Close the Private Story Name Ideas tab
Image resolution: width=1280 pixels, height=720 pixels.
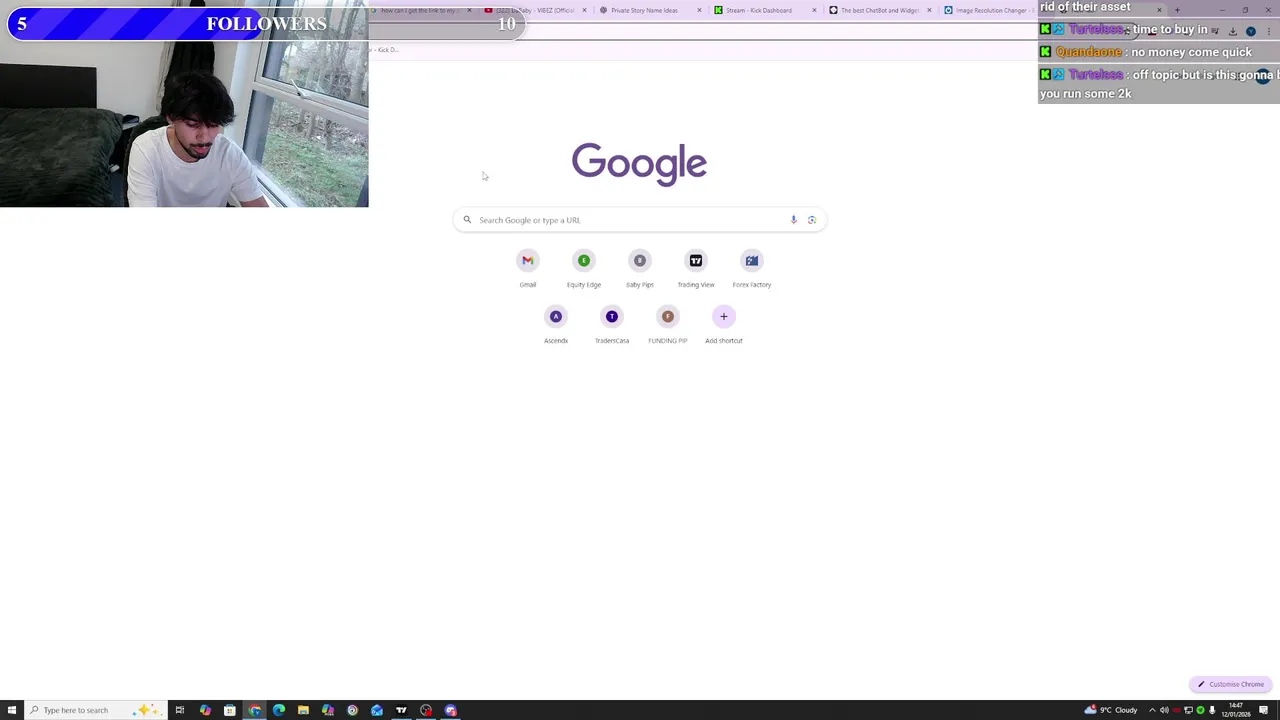[x=699, y=10]
